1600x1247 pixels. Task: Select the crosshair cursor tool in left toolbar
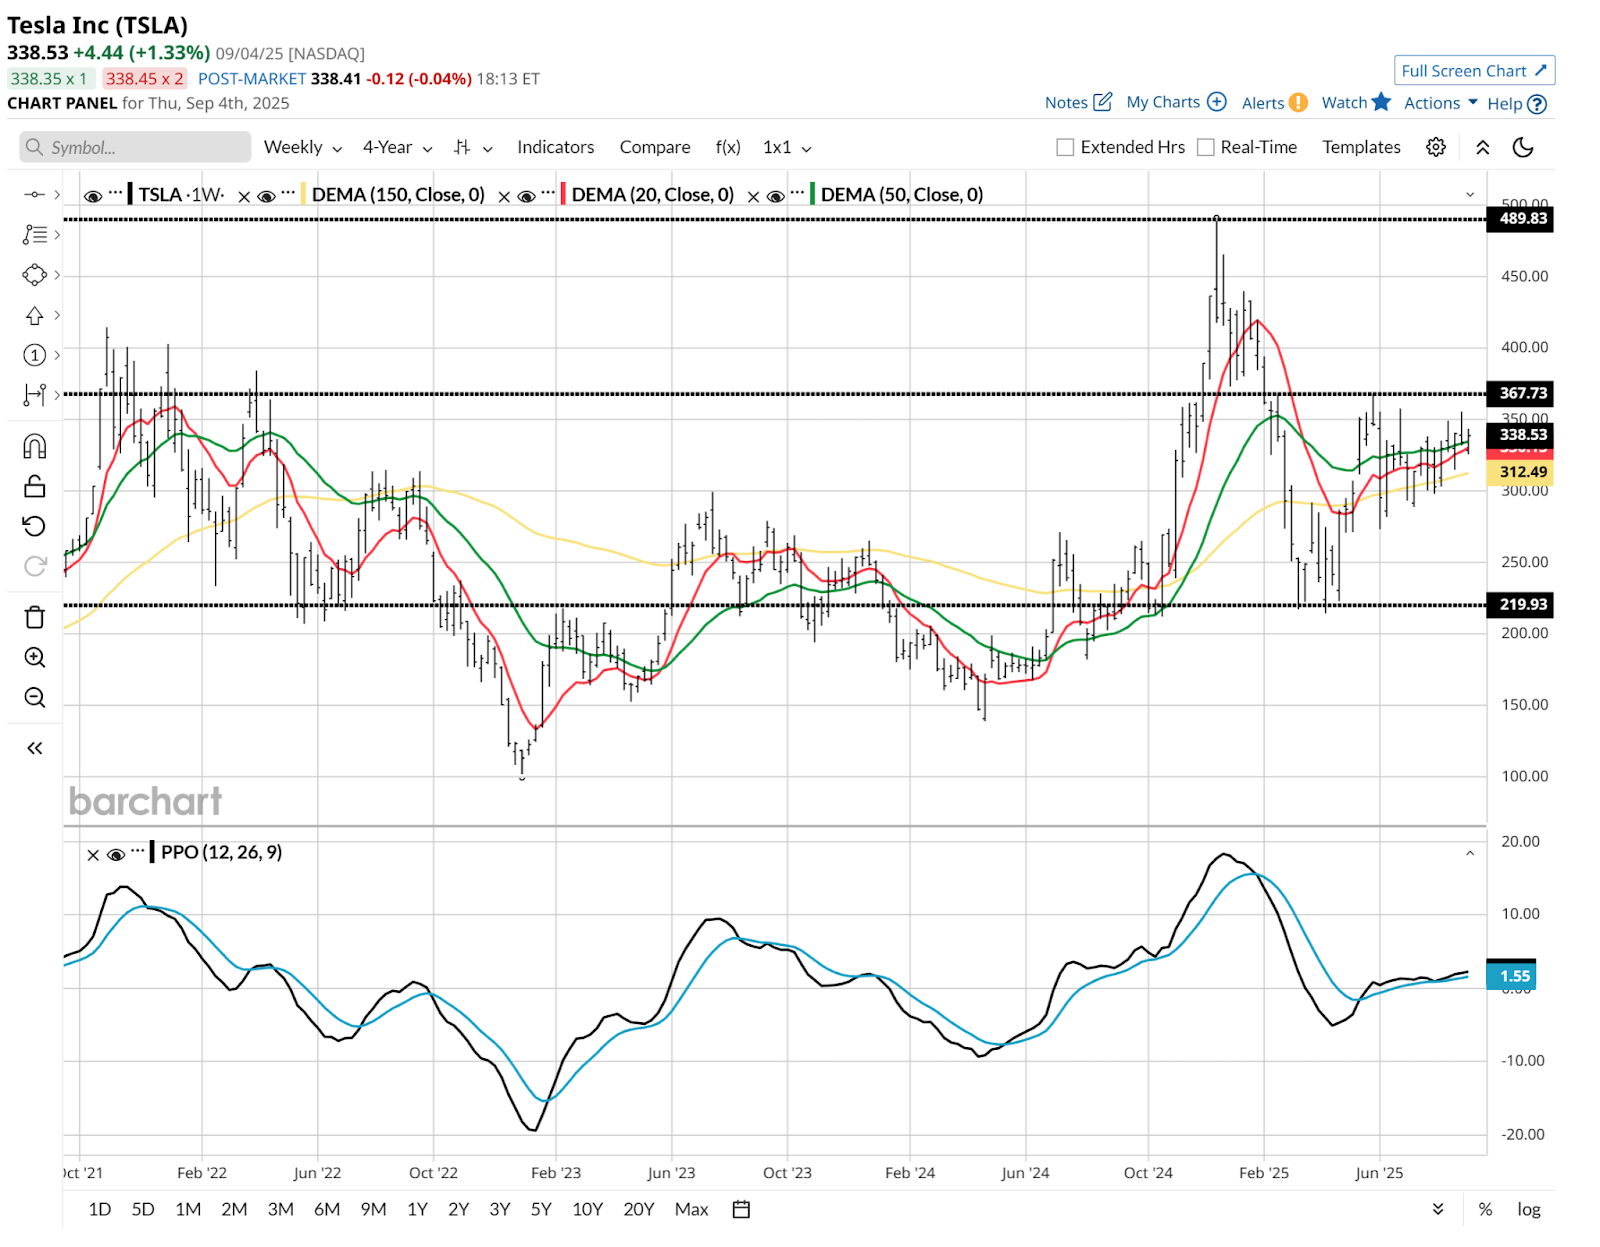(x=34, y=194)
